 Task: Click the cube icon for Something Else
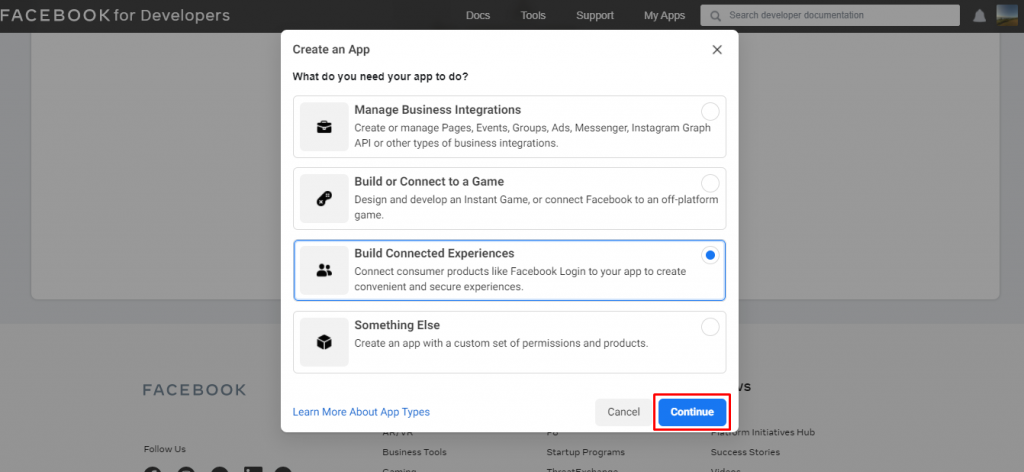coord(324,342)
